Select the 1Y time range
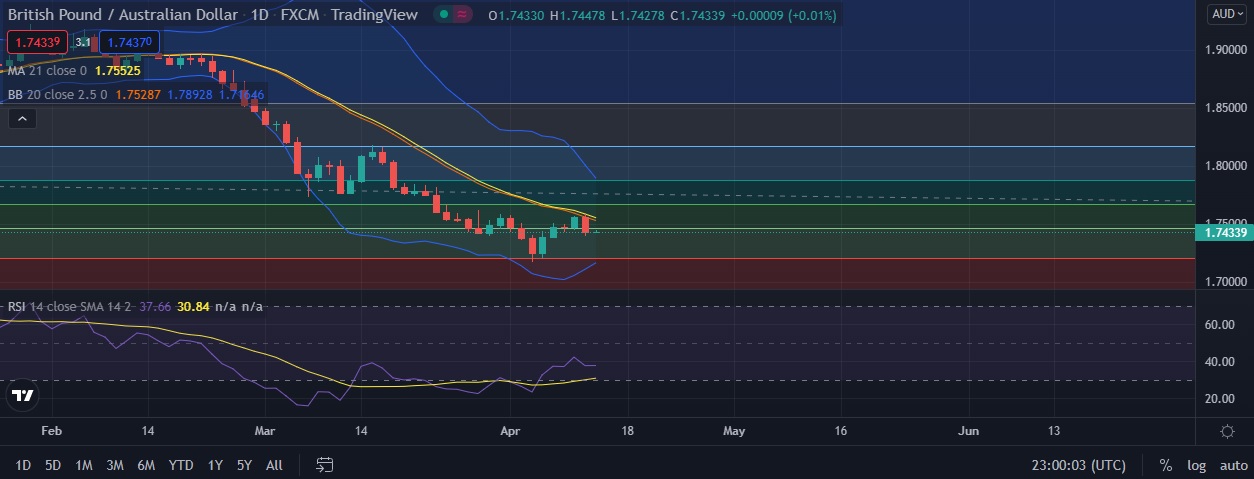This screenshot has height=479, width=1254. pos(215,465)
